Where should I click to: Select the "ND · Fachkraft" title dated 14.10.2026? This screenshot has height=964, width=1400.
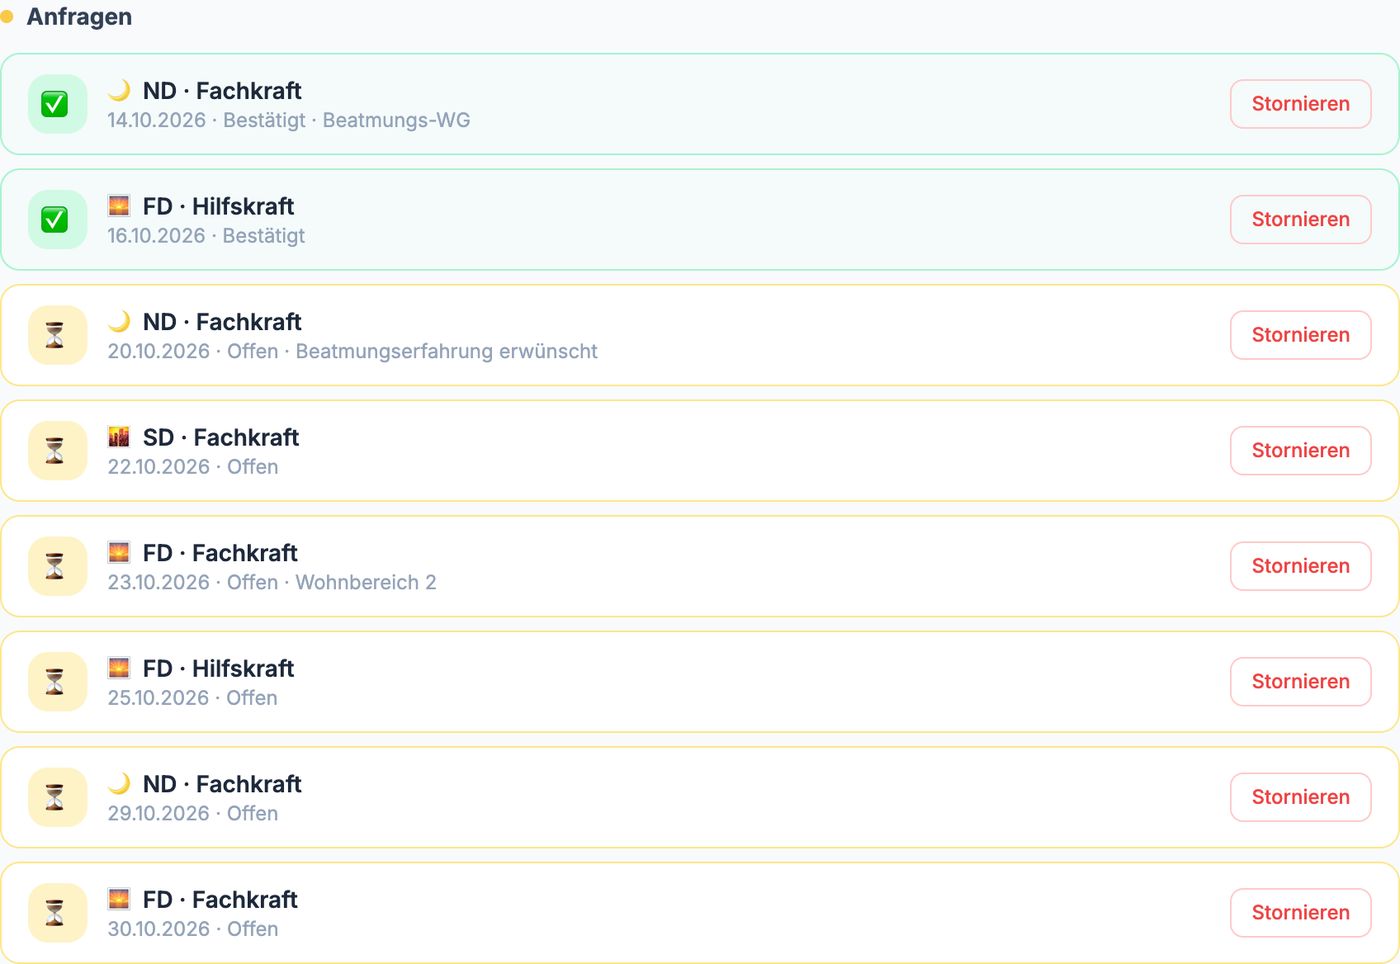click(x=222, y=91)
